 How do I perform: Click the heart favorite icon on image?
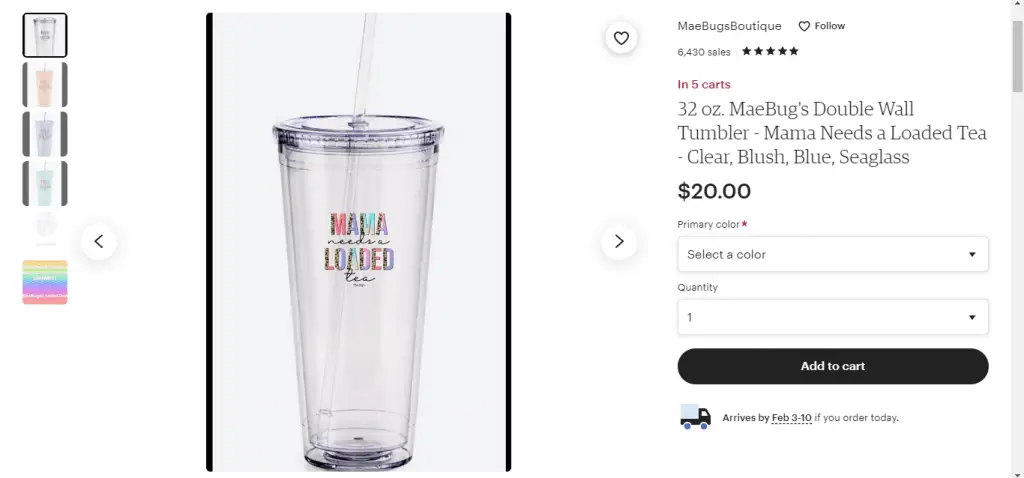pyautogui.click(x=621, y=38)
